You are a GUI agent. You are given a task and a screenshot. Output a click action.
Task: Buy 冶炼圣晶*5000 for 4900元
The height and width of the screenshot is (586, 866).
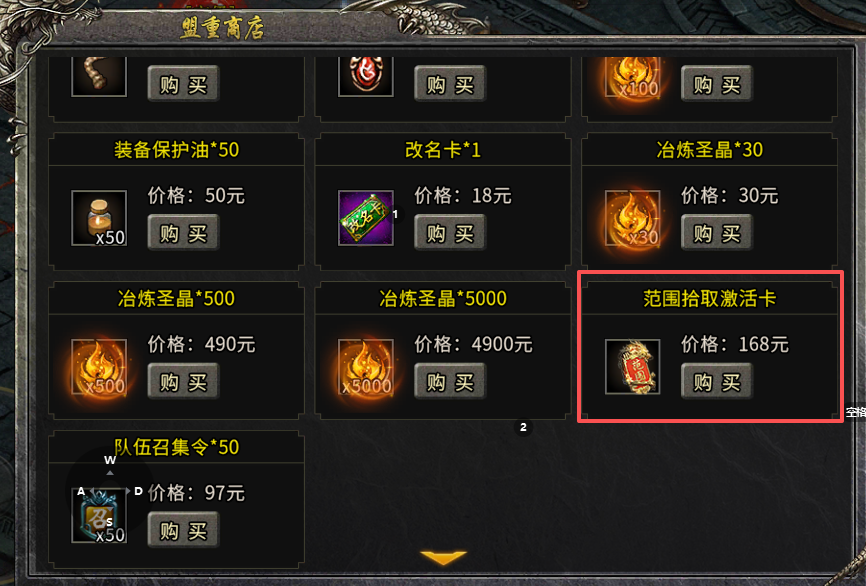point(450,382)
